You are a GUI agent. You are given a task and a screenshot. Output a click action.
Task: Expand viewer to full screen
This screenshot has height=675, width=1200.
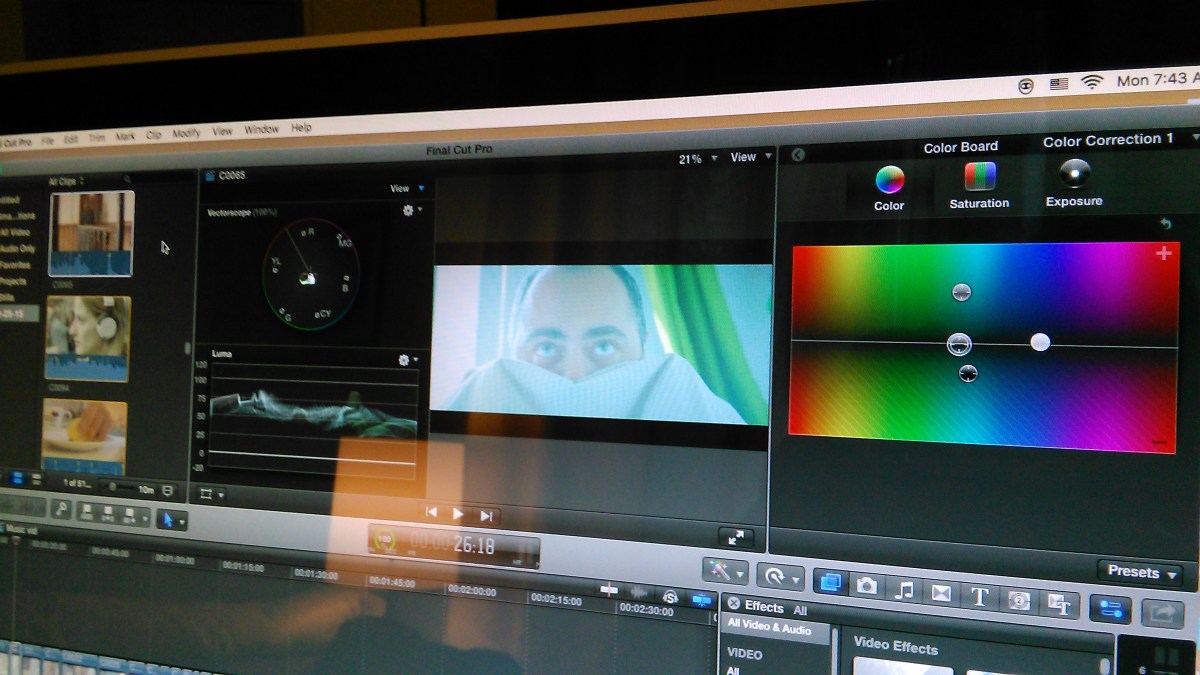[x=736, y=537]
